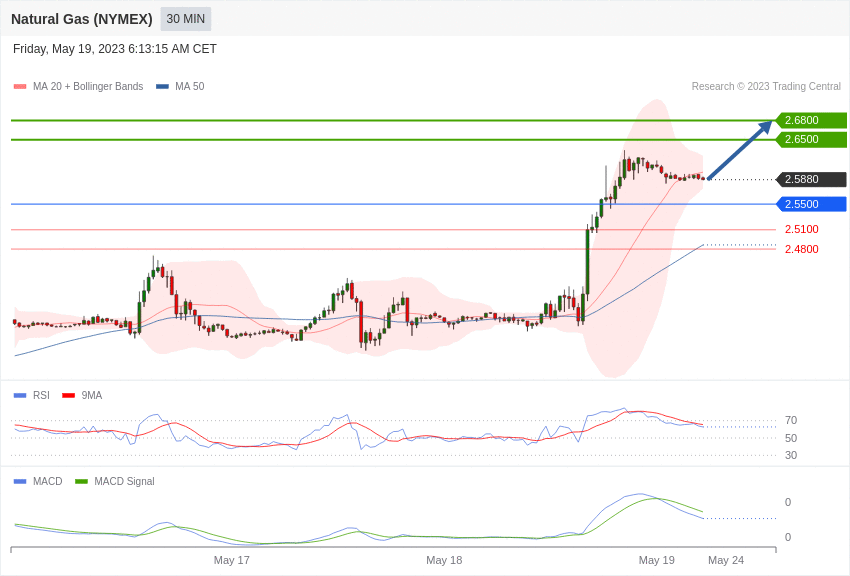Image resolution: width=850 pixels, height=576 pixels.
Task: Click the MA 50 blue legend swatch
Action: pyautogui.click(x=163, y=87)
